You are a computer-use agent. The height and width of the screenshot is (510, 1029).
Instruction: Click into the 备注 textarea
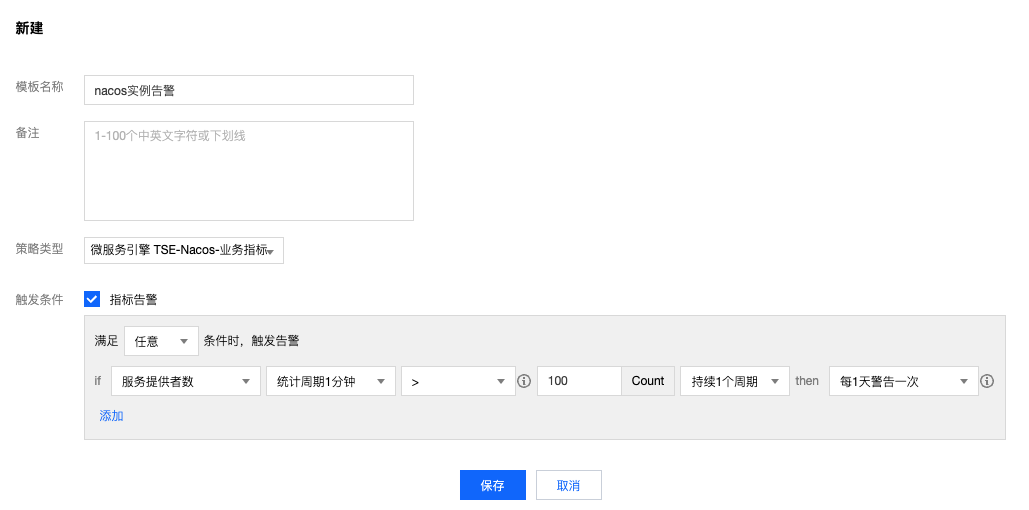click(249, 171)
